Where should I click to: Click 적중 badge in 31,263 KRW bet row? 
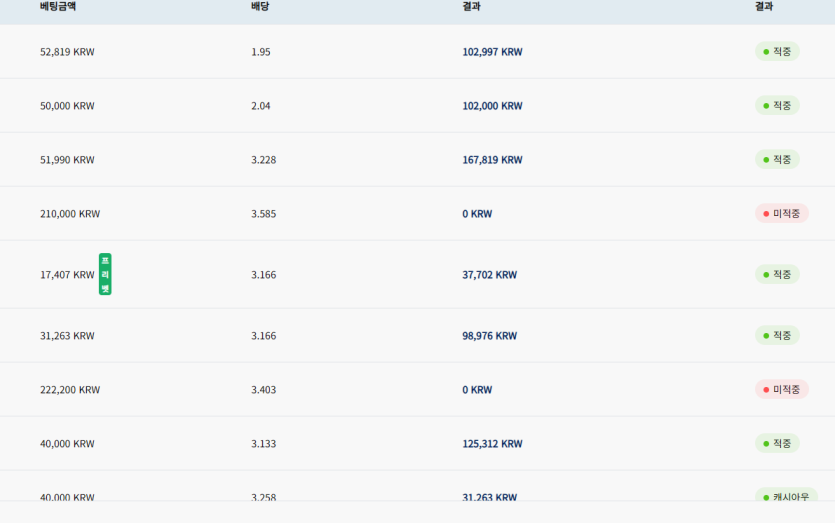point(777,335)
